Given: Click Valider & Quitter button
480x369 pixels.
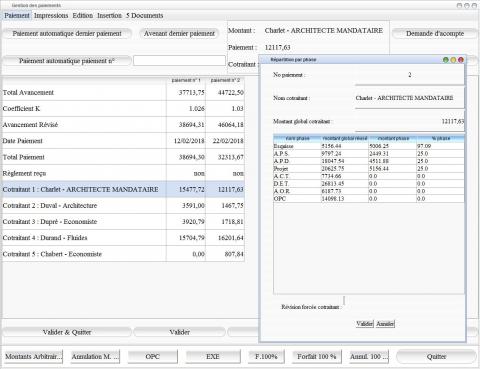Looking at the screenshot, I should click(x=67, y=332).
